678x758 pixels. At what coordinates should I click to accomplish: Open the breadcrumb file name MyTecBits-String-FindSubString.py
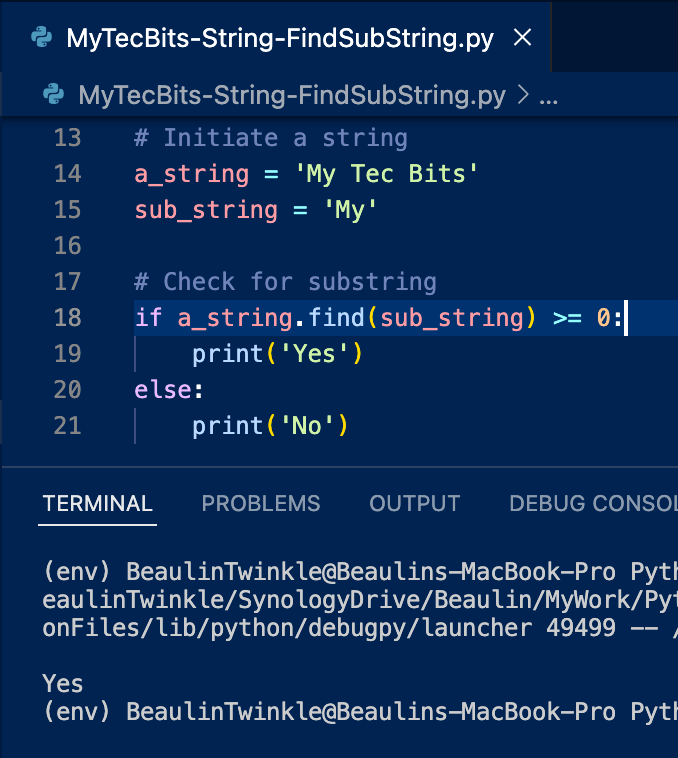click(x=291, y=95)
